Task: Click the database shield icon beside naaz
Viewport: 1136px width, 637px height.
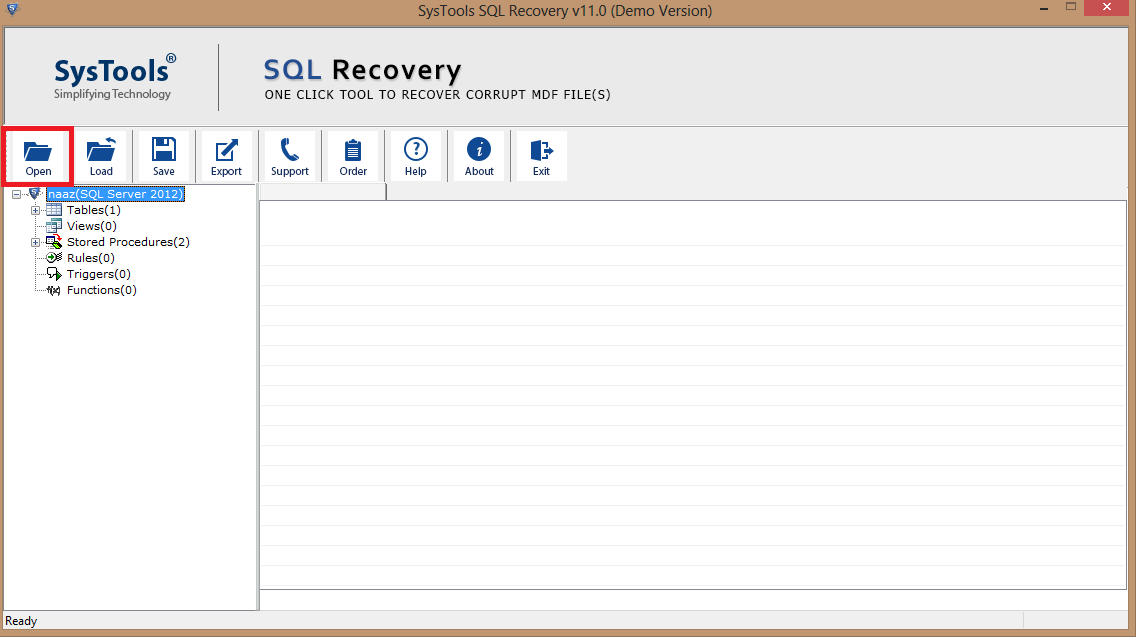Action: [34, 193]
